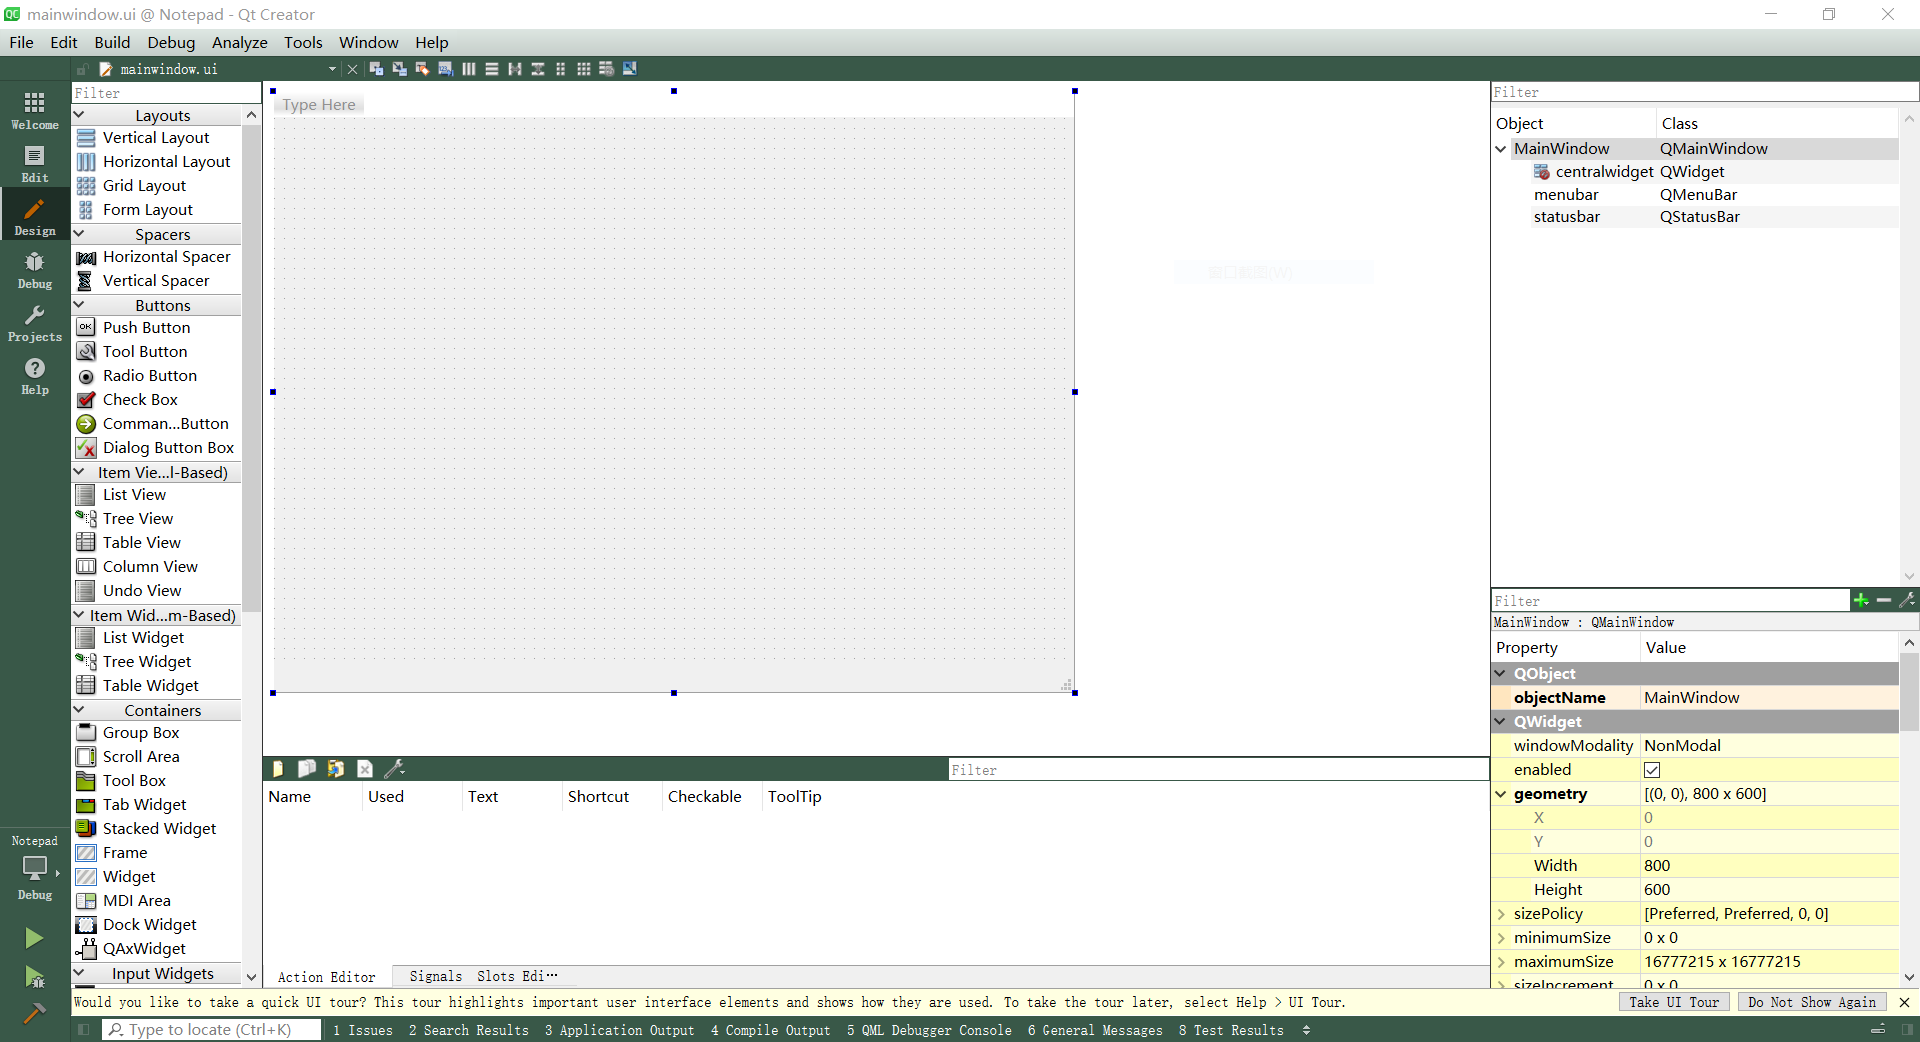Open Action Editor wrench configure menu
The width and height of the screenshot is (1920, 1042).
pos(394,768)
